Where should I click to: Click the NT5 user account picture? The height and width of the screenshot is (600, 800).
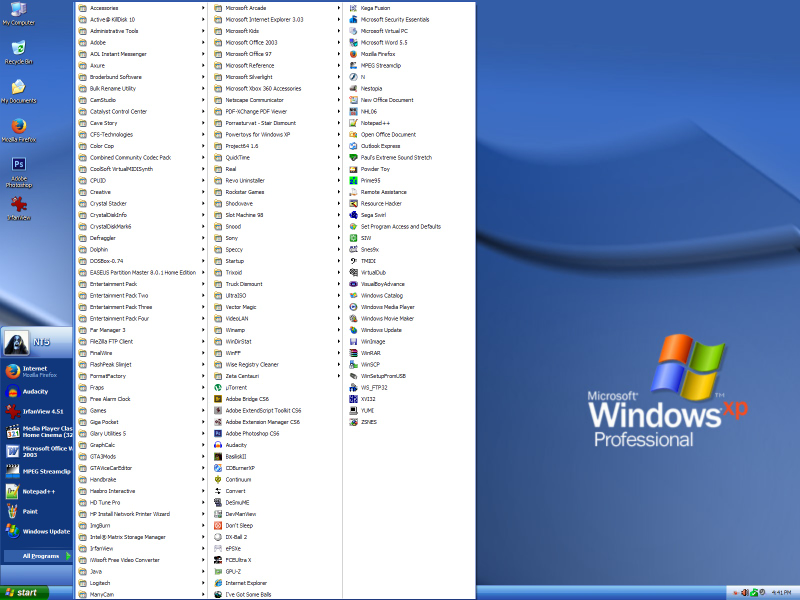[x=16, y=342]
